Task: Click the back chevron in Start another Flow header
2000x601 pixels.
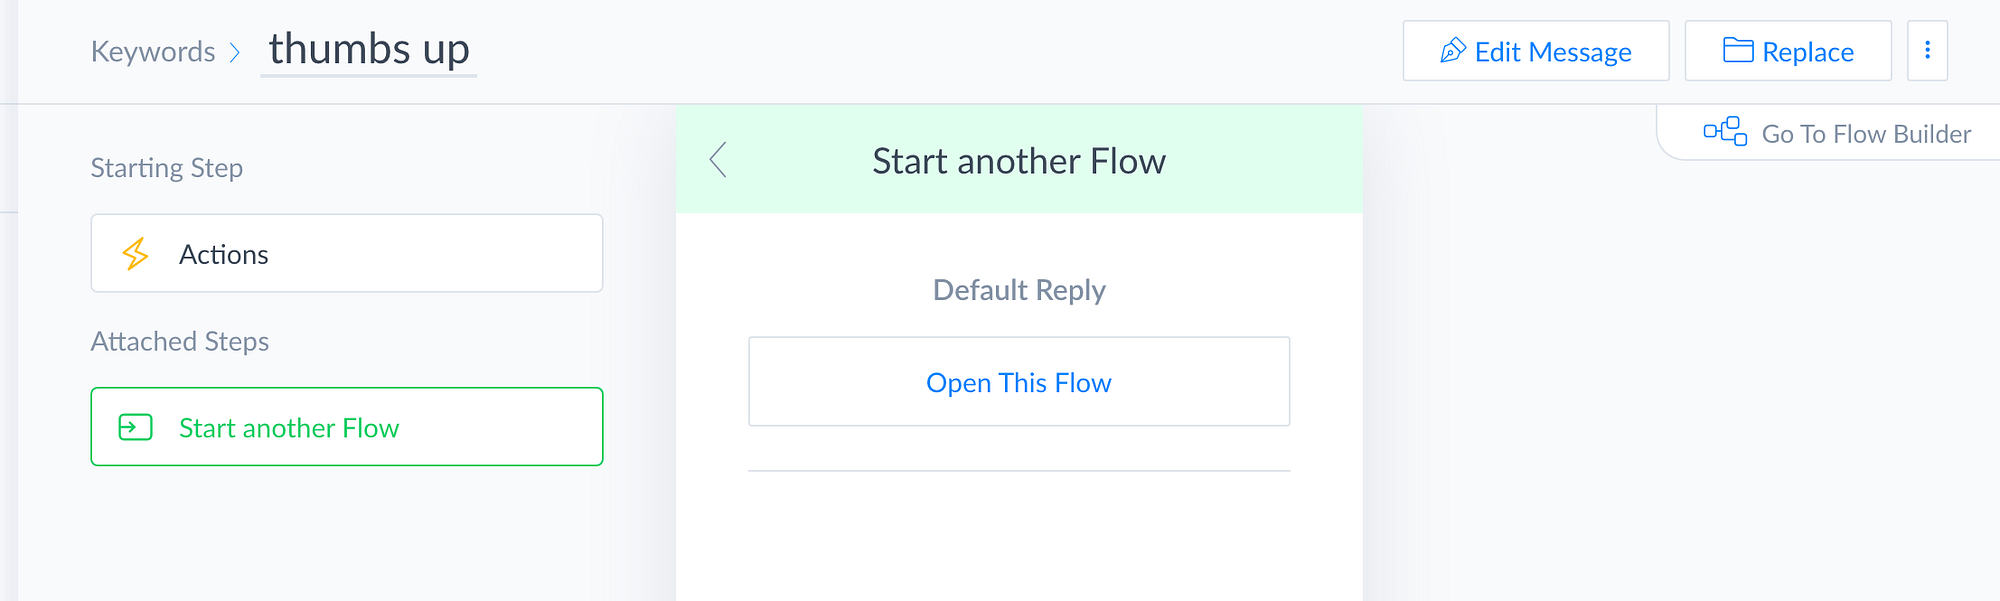Action: (718, 160)
